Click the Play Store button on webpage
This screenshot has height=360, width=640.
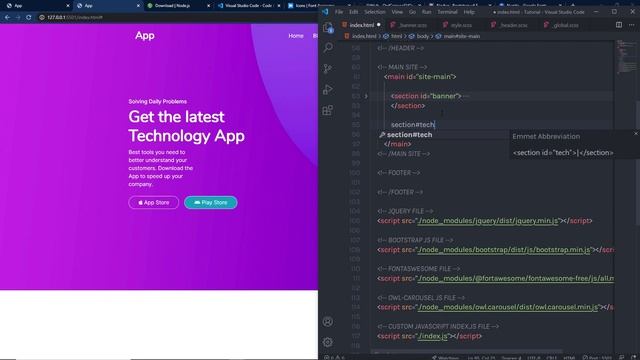tap(211, 202)
